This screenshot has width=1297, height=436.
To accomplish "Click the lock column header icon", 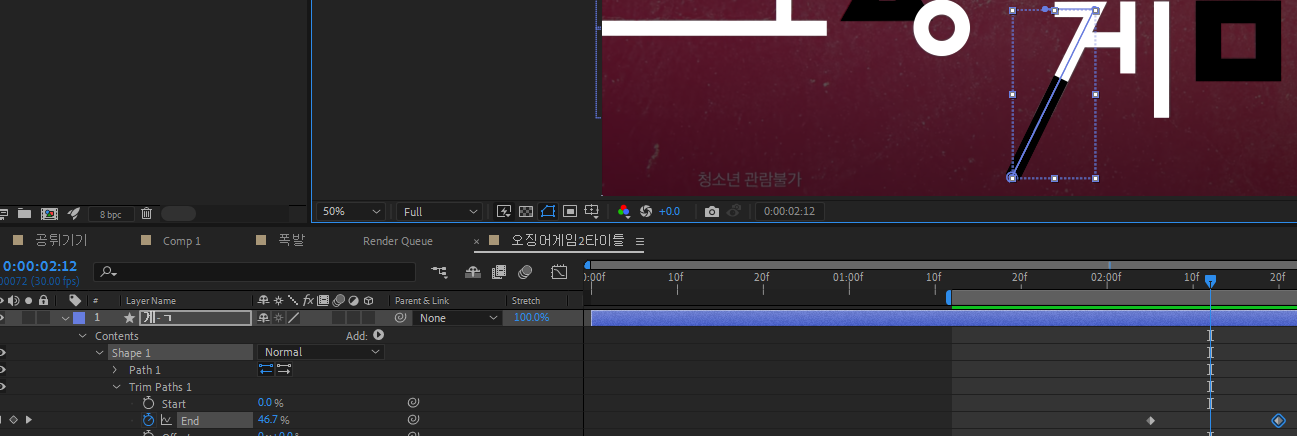I will click(x=43, y=300).
